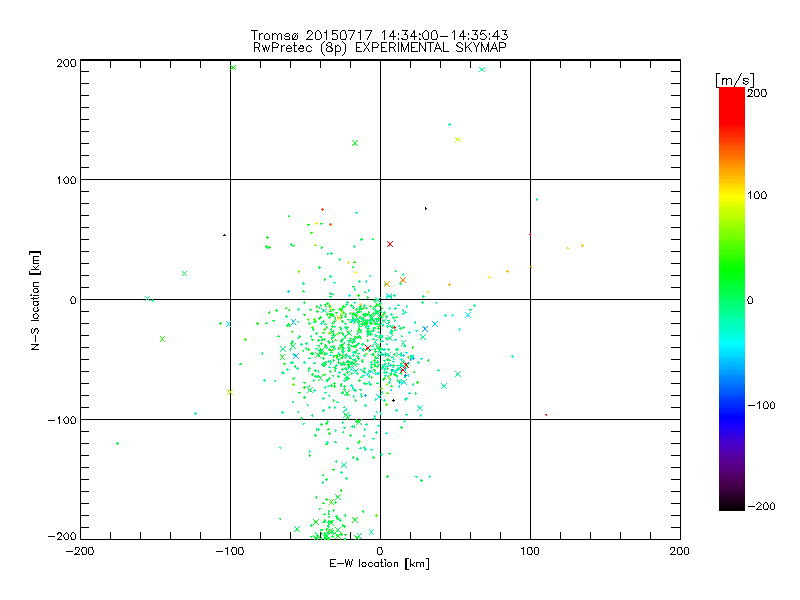800x600 pixels.
Task: Click the 'E-W location [km]' axis label
Action: [x=380, y=564]
